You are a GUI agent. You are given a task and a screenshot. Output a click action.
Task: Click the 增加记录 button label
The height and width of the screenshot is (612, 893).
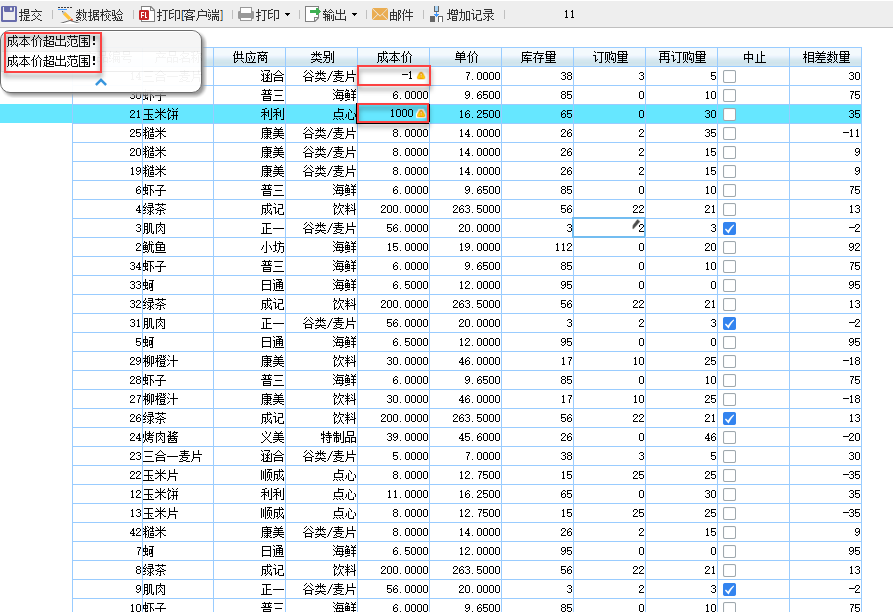pyautogui.click(x=470, y=15)
